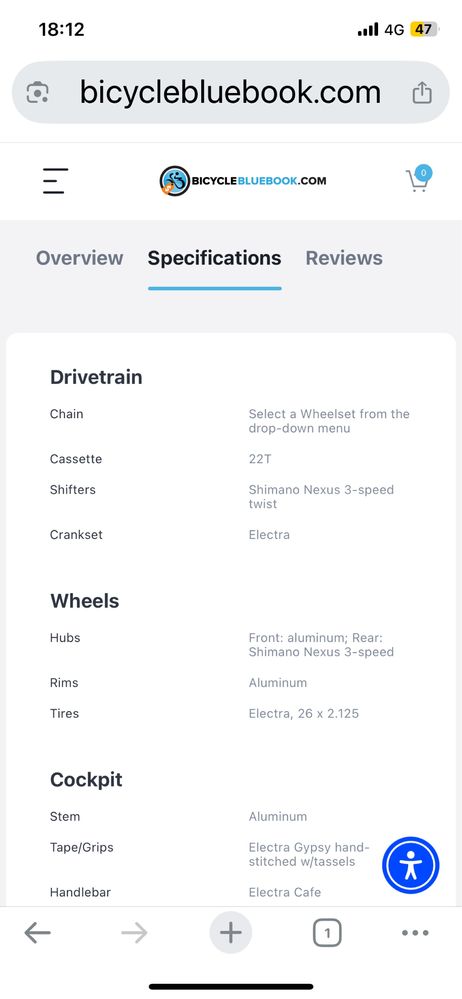This screenshot has width=462, height=999.
Task: Go back with the browser back arrow
Action: pyautogui.click(x=38, y=933)
